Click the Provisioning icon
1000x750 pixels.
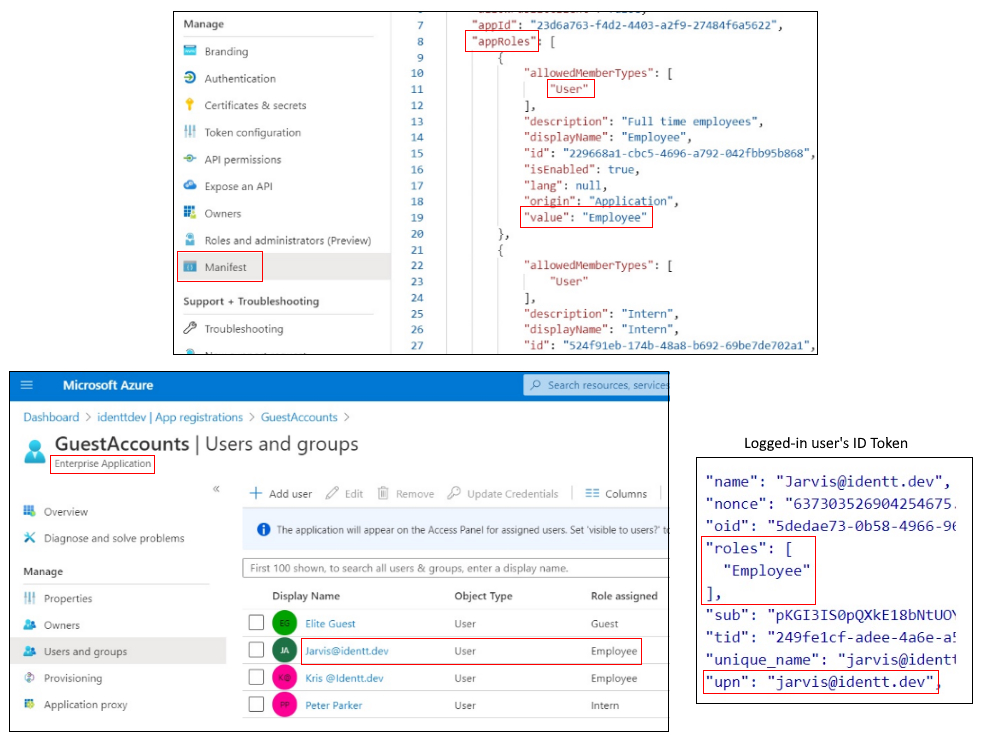pos(29,677)
